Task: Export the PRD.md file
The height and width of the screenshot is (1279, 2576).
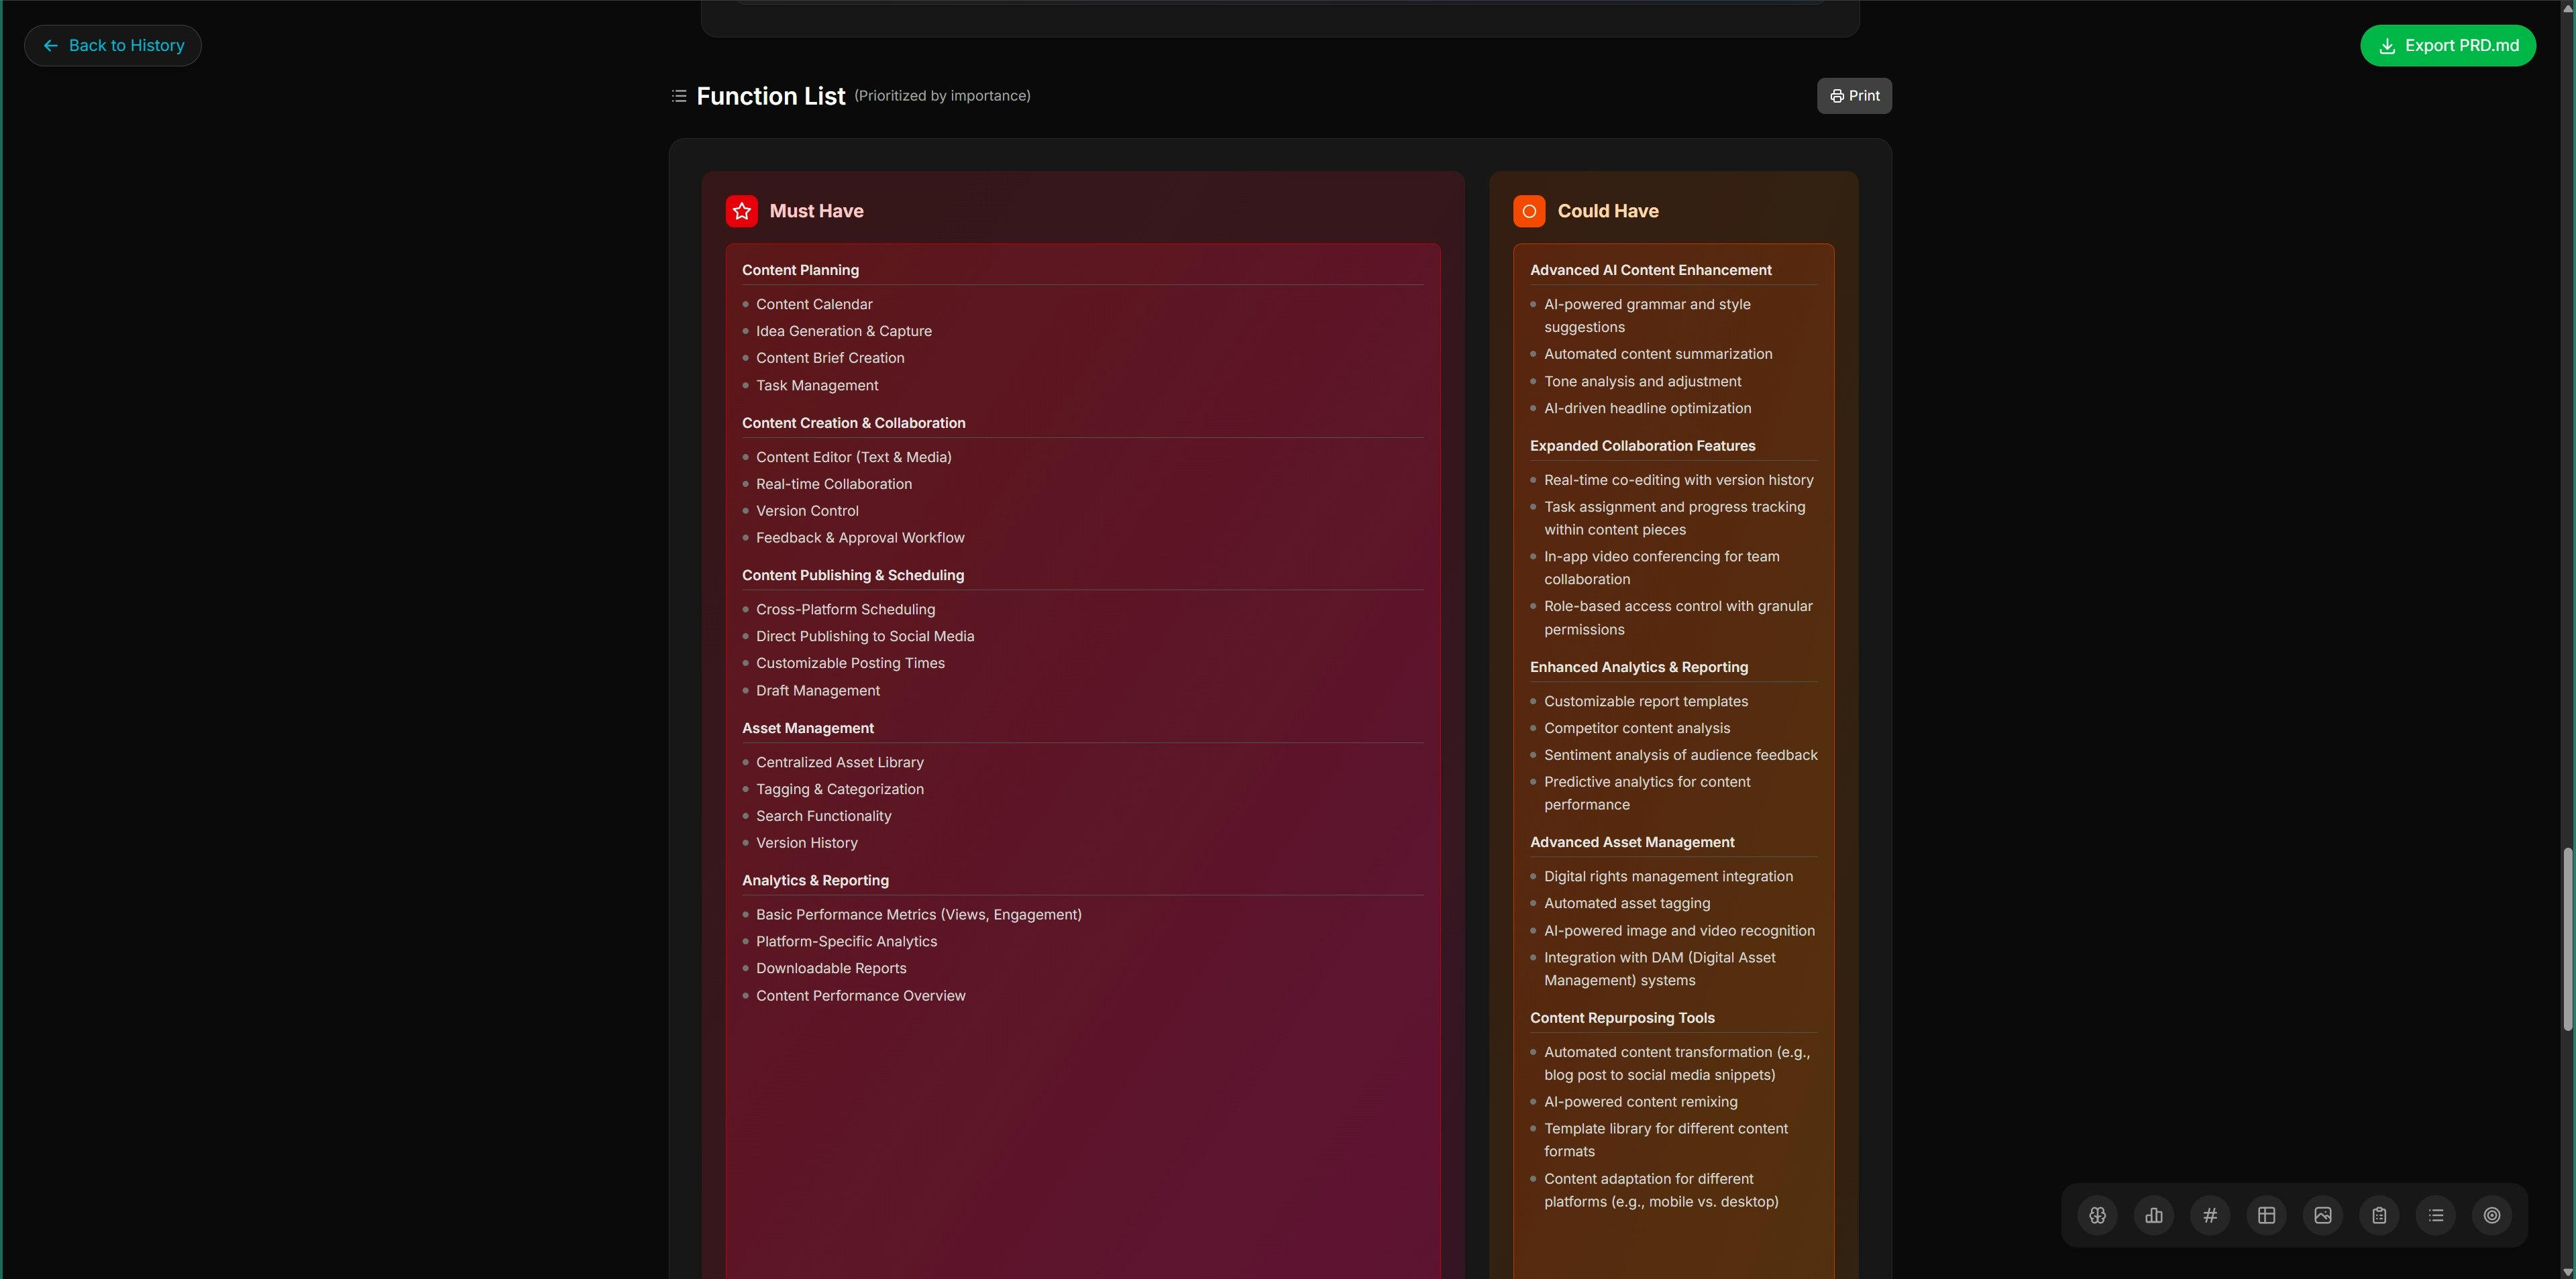Action: click(2448, 45)
